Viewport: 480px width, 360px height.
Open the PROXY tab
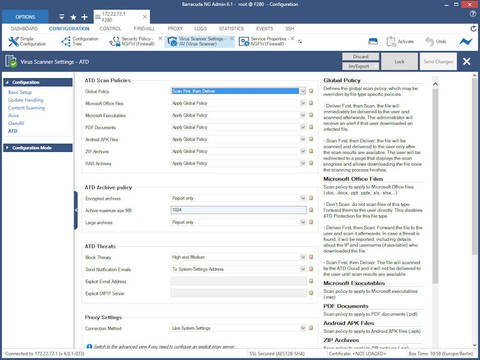tap(175, 29)
